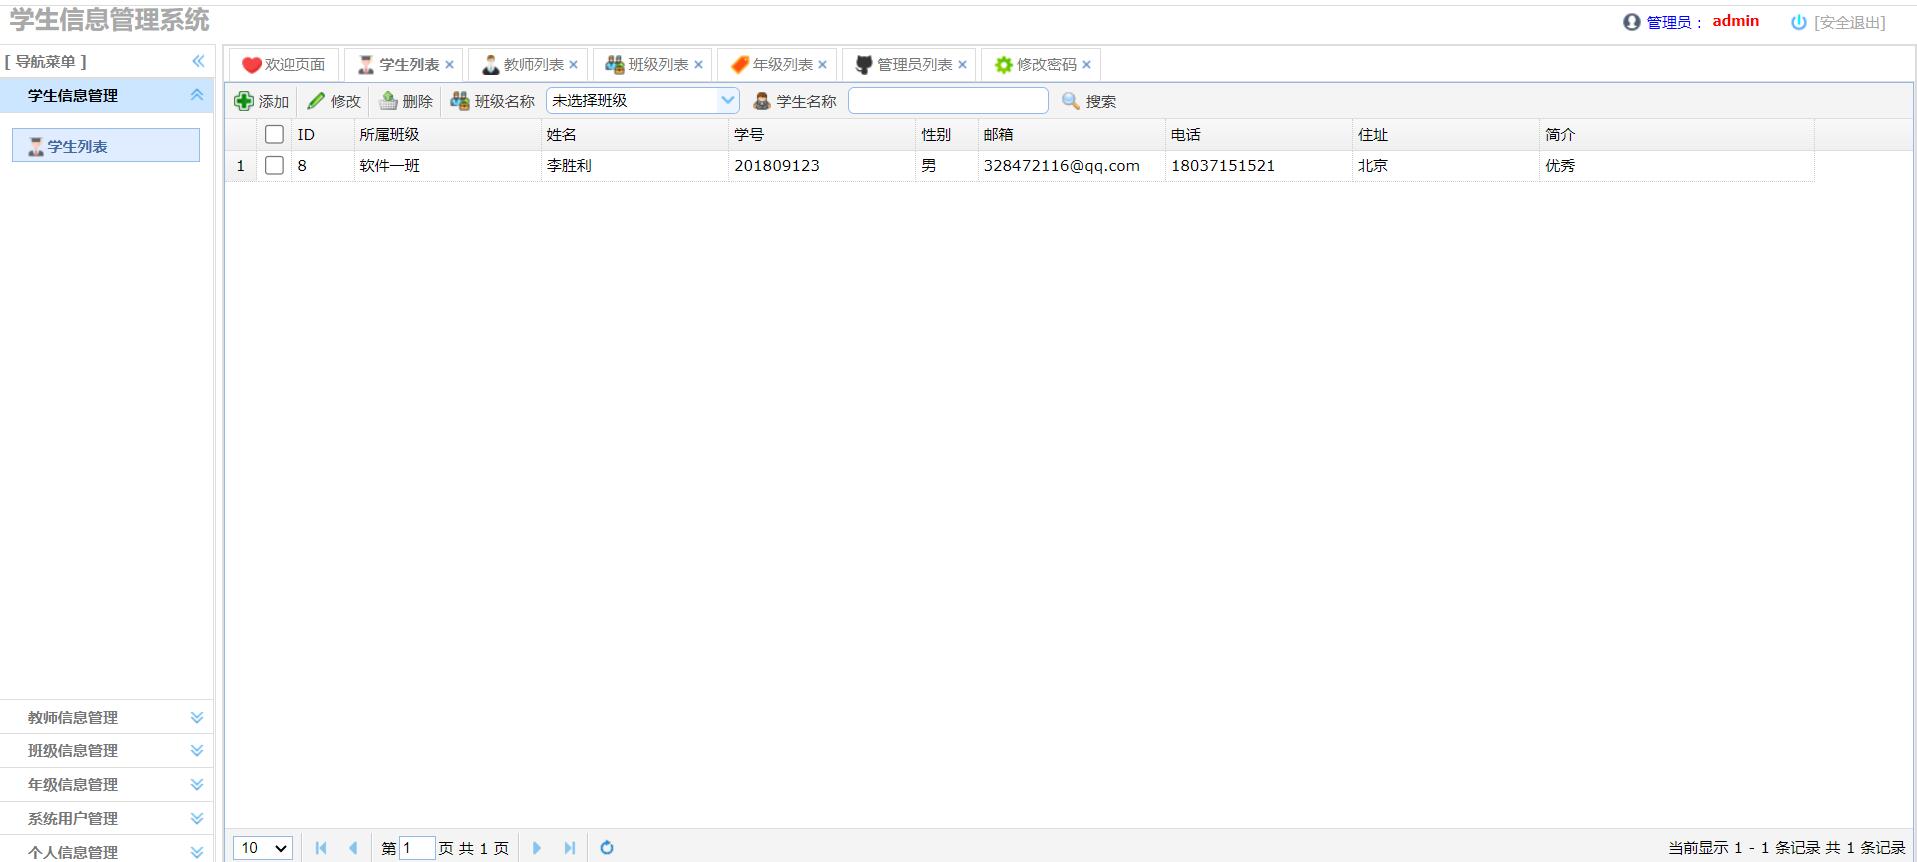Close the 年级列表 tab
The height and width of the screenshot is (862, 1917).
pos(822,65)
